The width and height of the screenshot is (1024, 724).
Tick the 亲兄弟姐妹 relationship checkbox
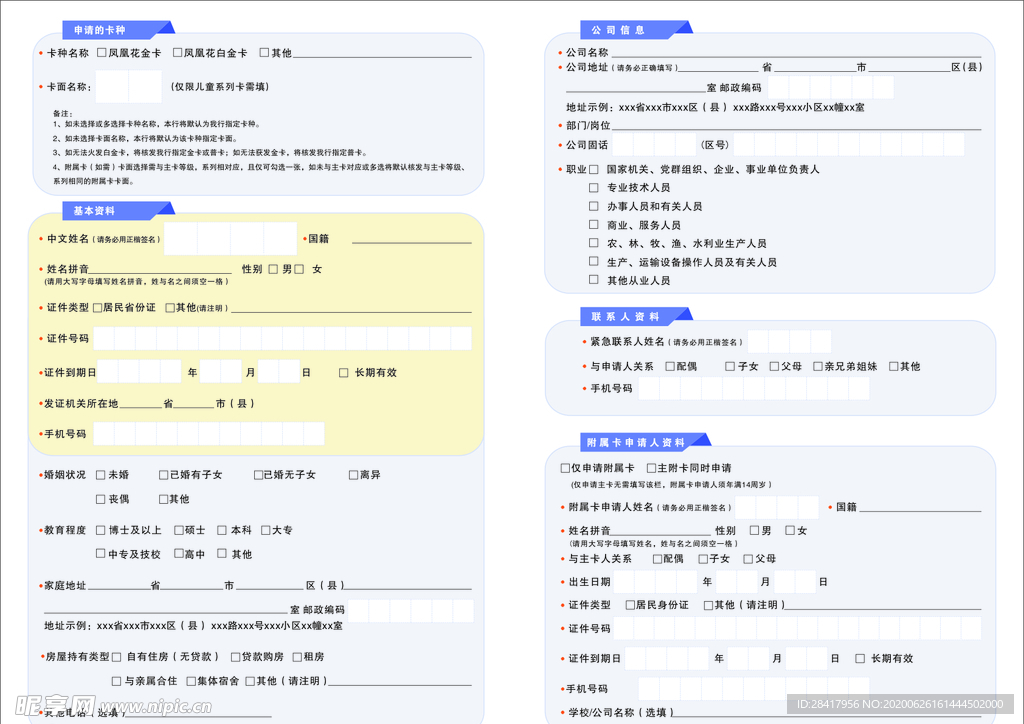[818, 367]
